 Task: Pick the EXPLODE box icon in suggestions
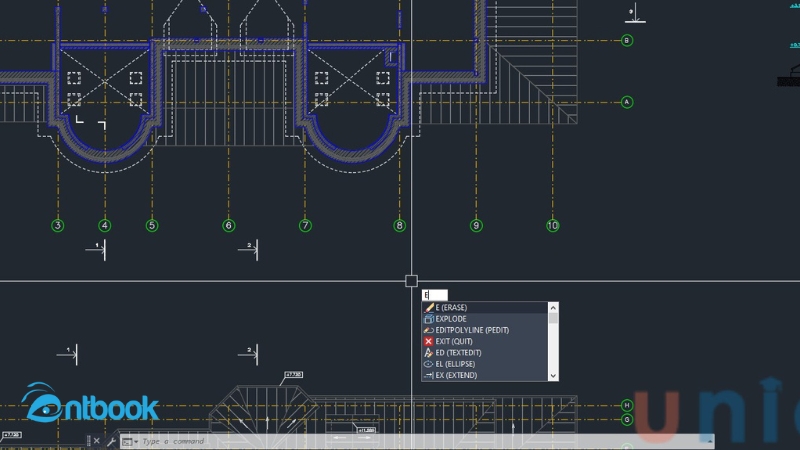coord(429,319)
